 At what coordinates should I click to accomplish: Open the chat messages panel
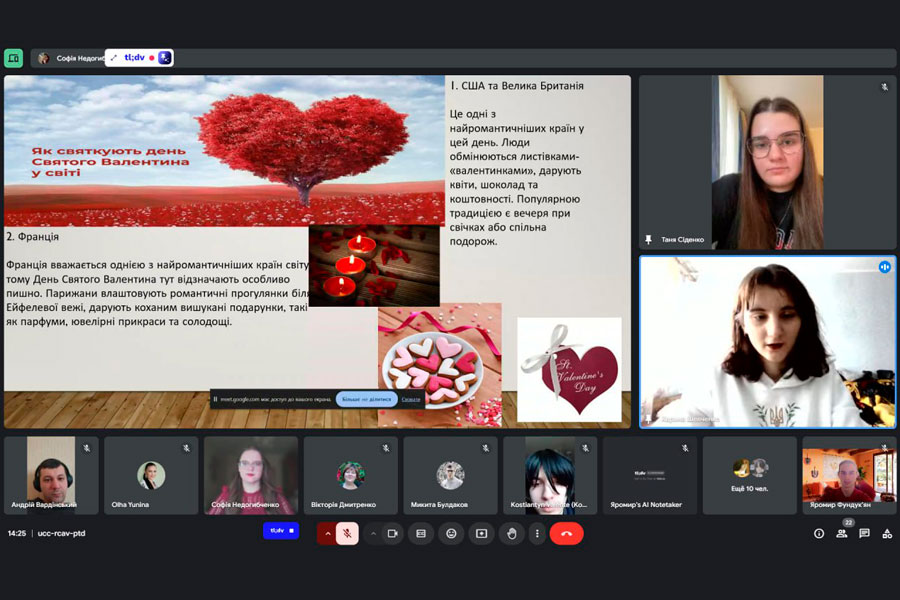pyautogui.click(x=864, y=534)
